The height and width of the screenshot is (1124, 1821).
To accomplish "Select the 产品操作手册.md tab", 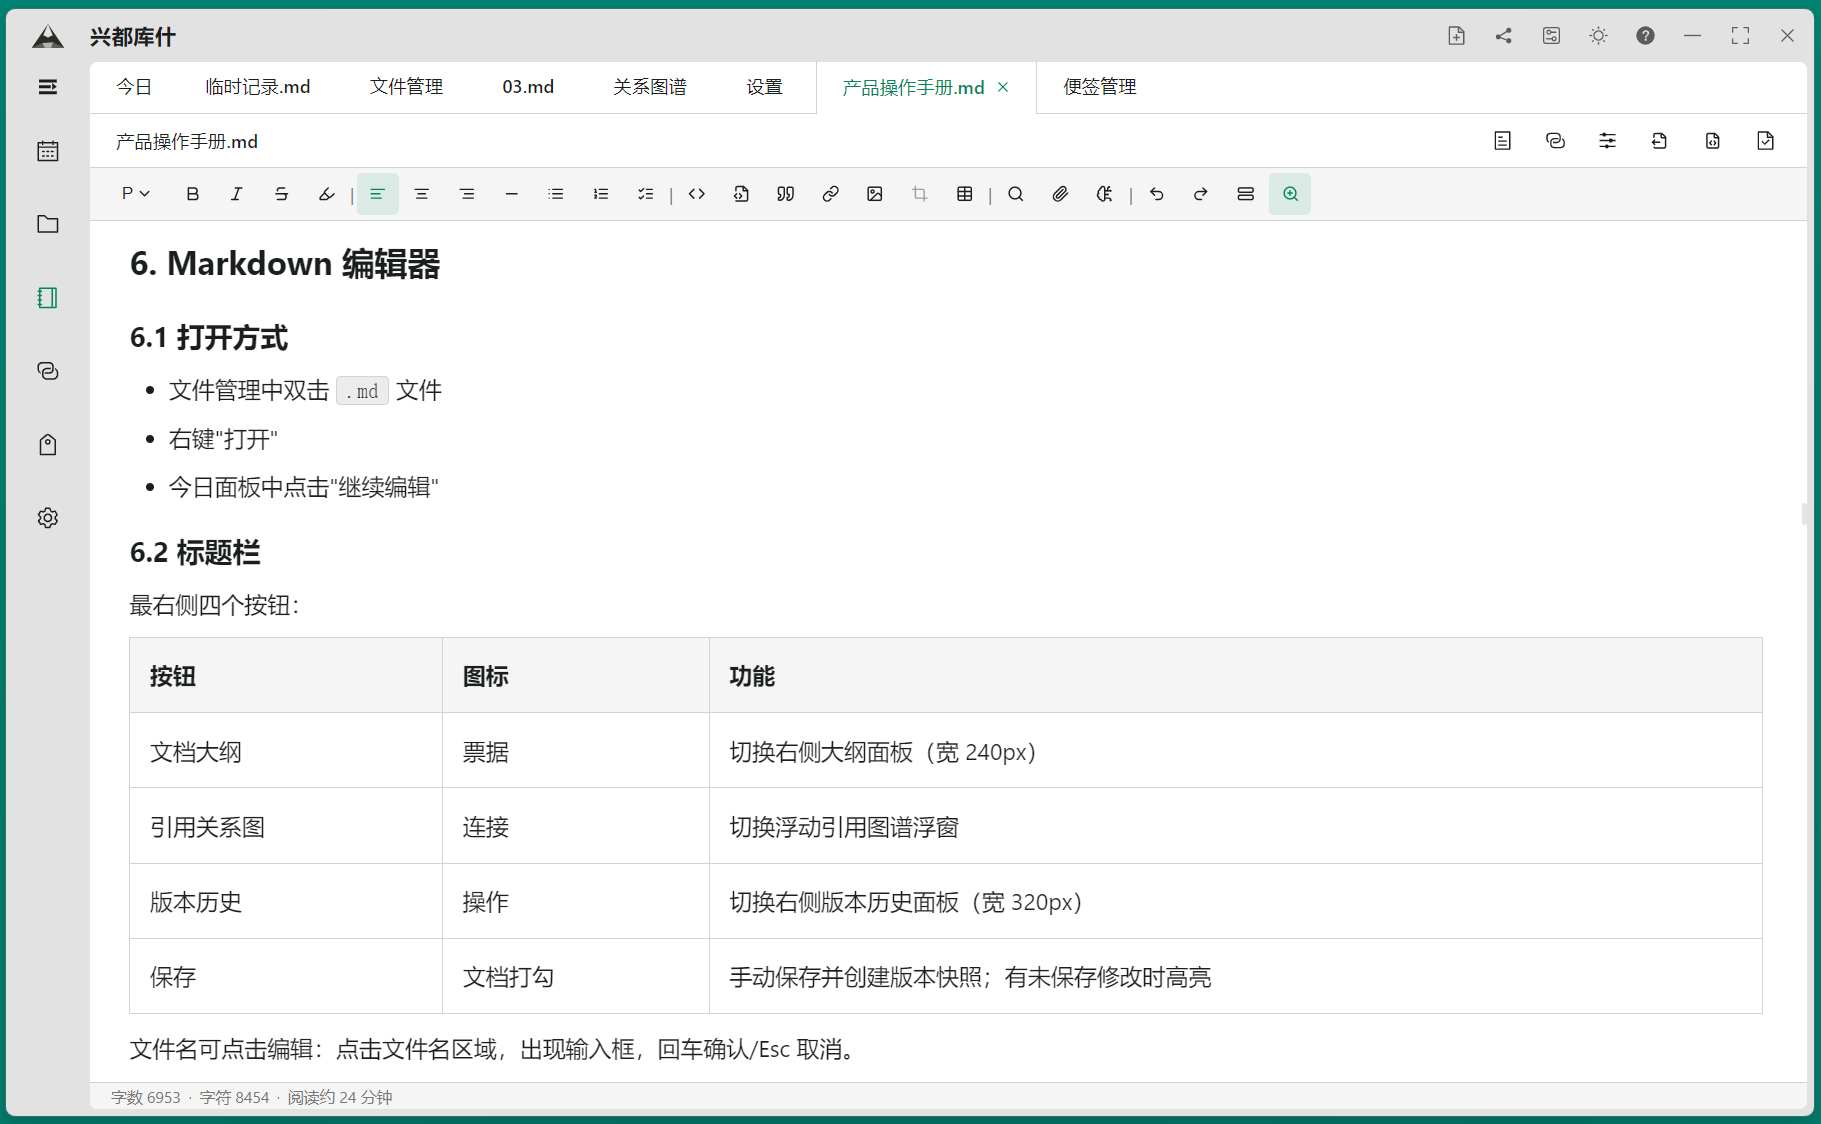I will coord(913,88).
